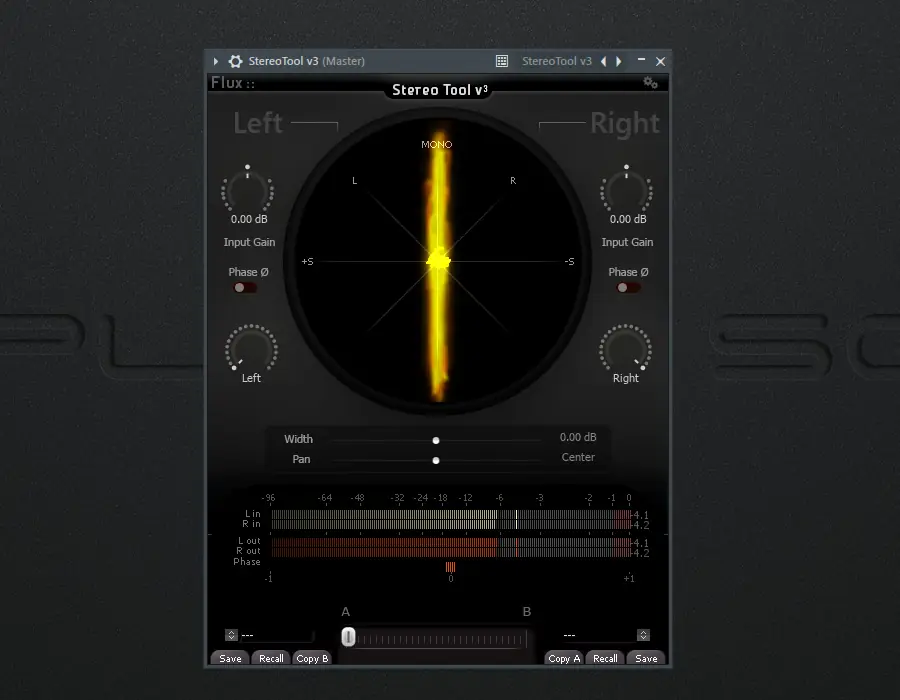Image resolution: width=900 pixels, height=700 pixels.
Task: Click the right Input Gain knob
Action: pos(626,189)
